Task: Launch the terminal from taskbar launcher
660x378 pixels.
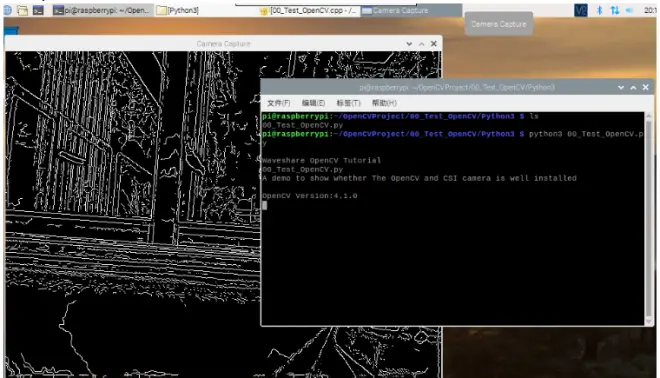Action: point(38,10)
